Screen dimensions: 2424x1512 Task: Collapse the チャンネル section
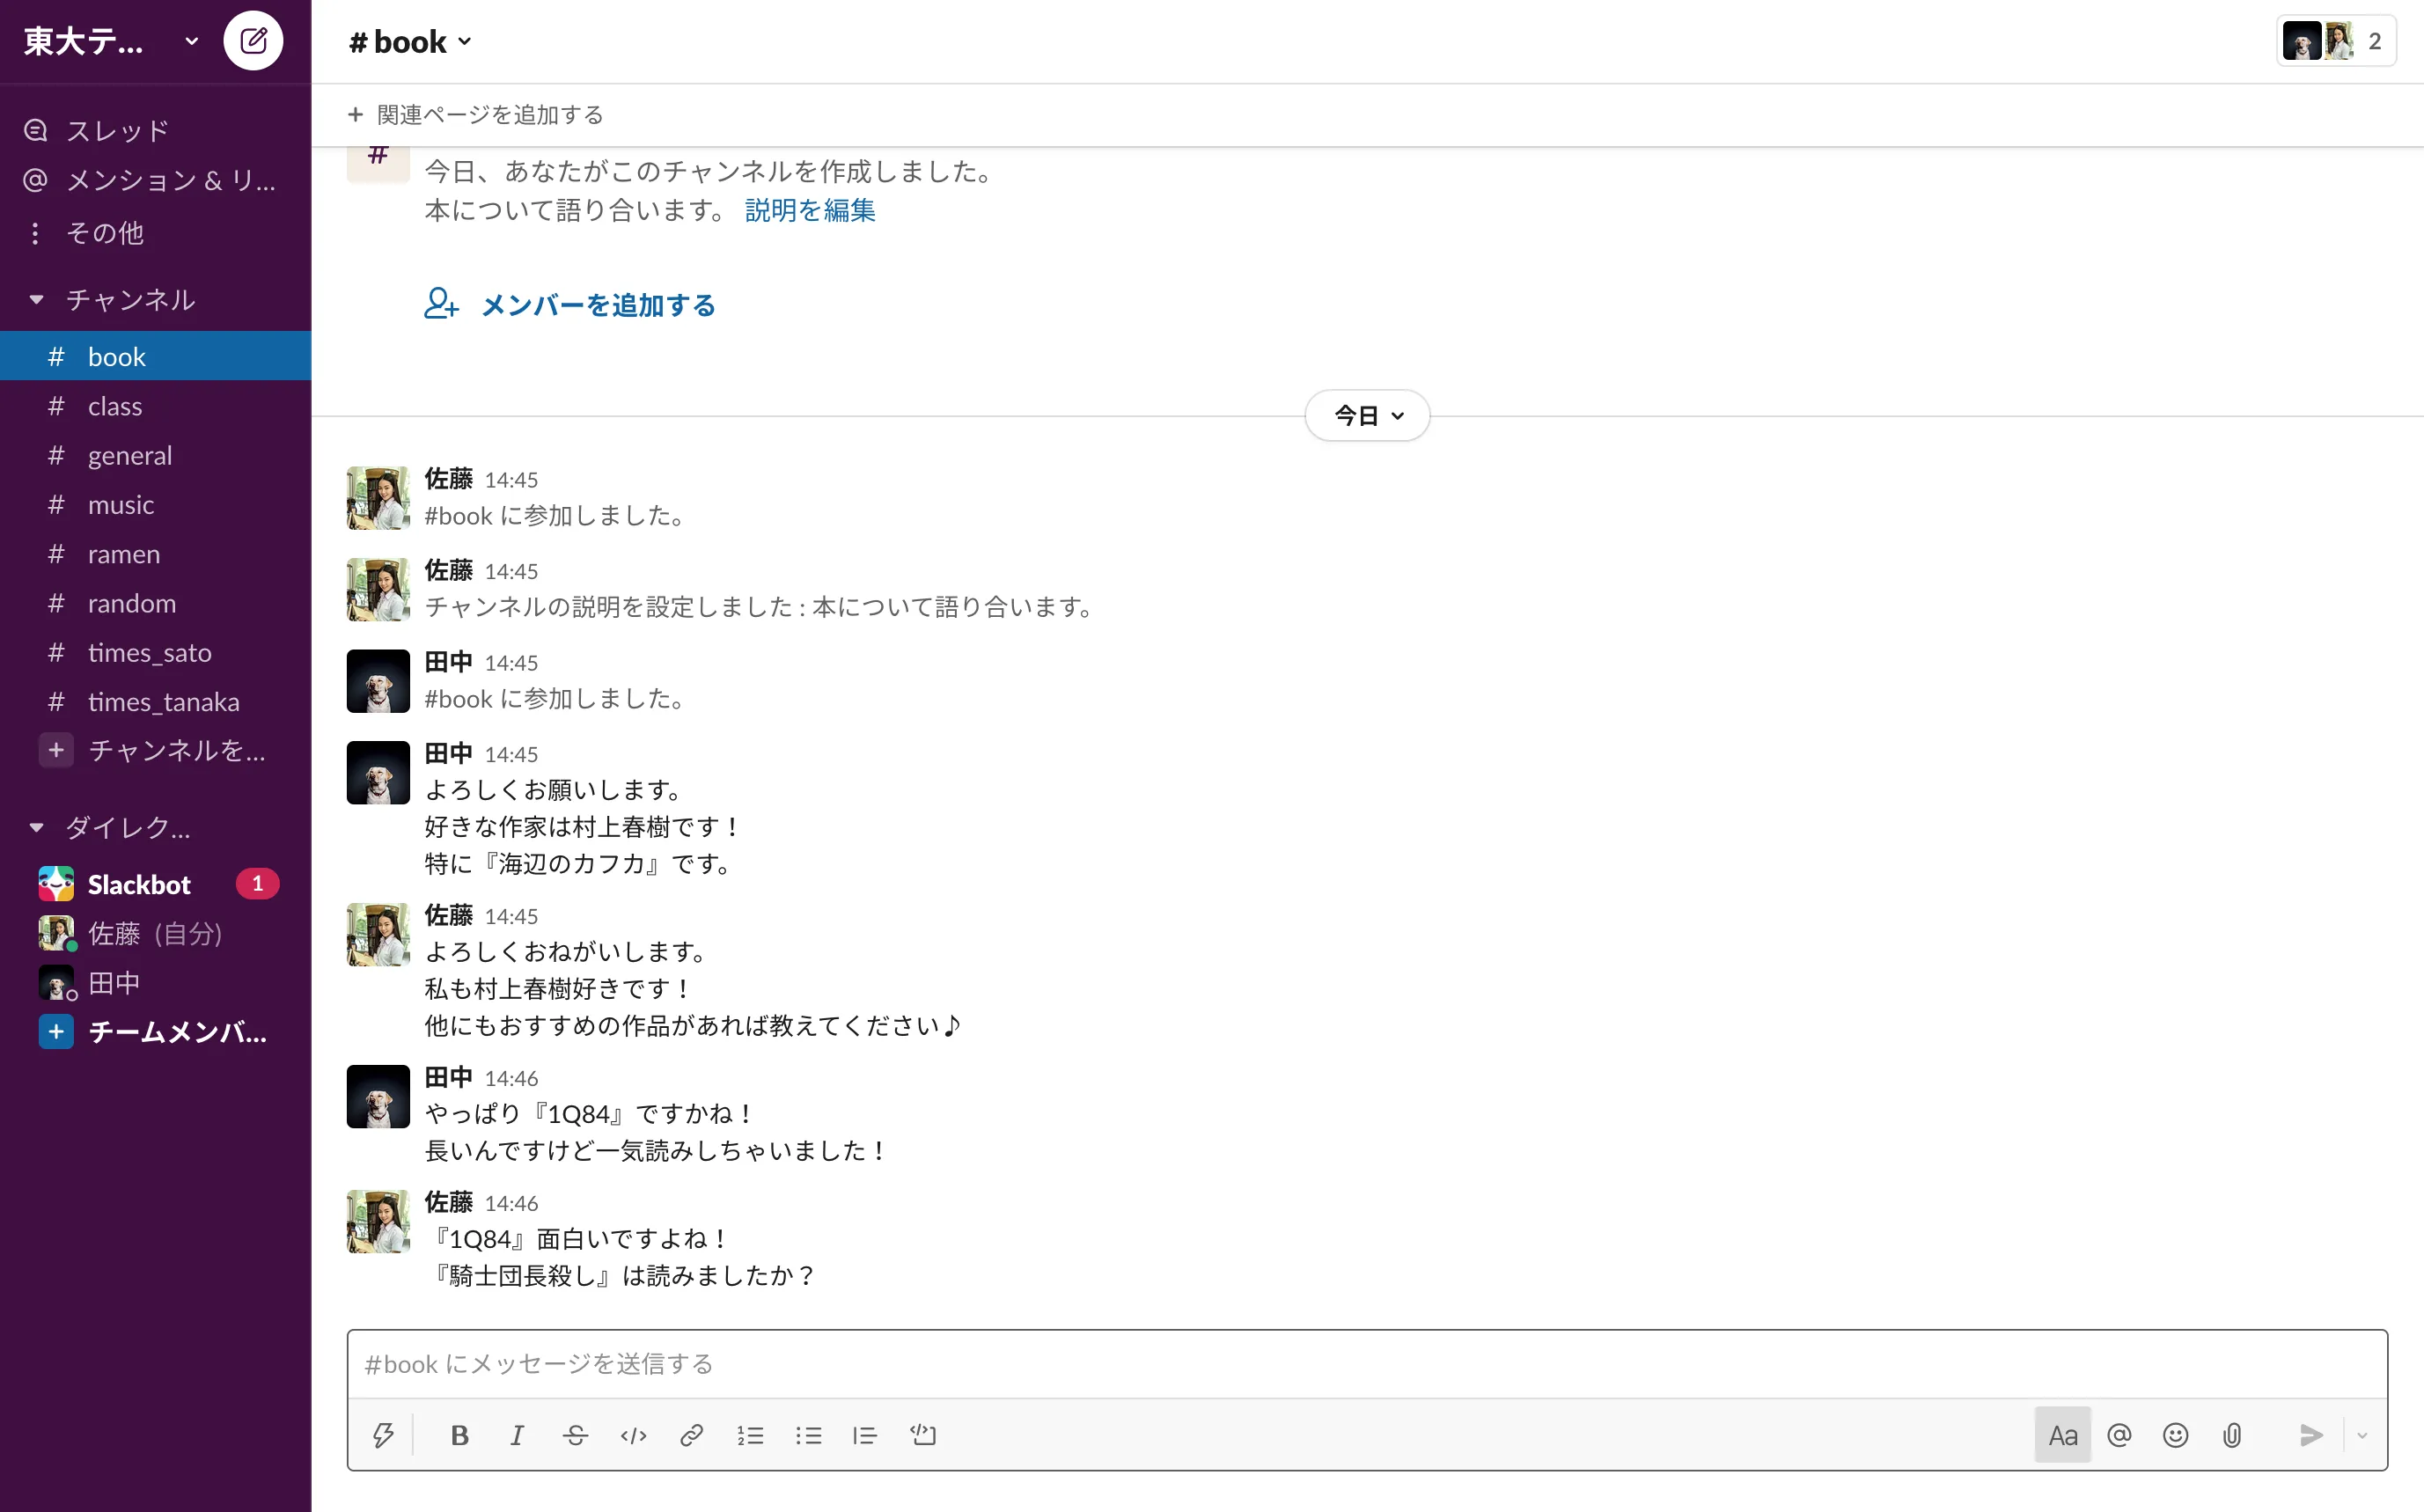(36, 298)
